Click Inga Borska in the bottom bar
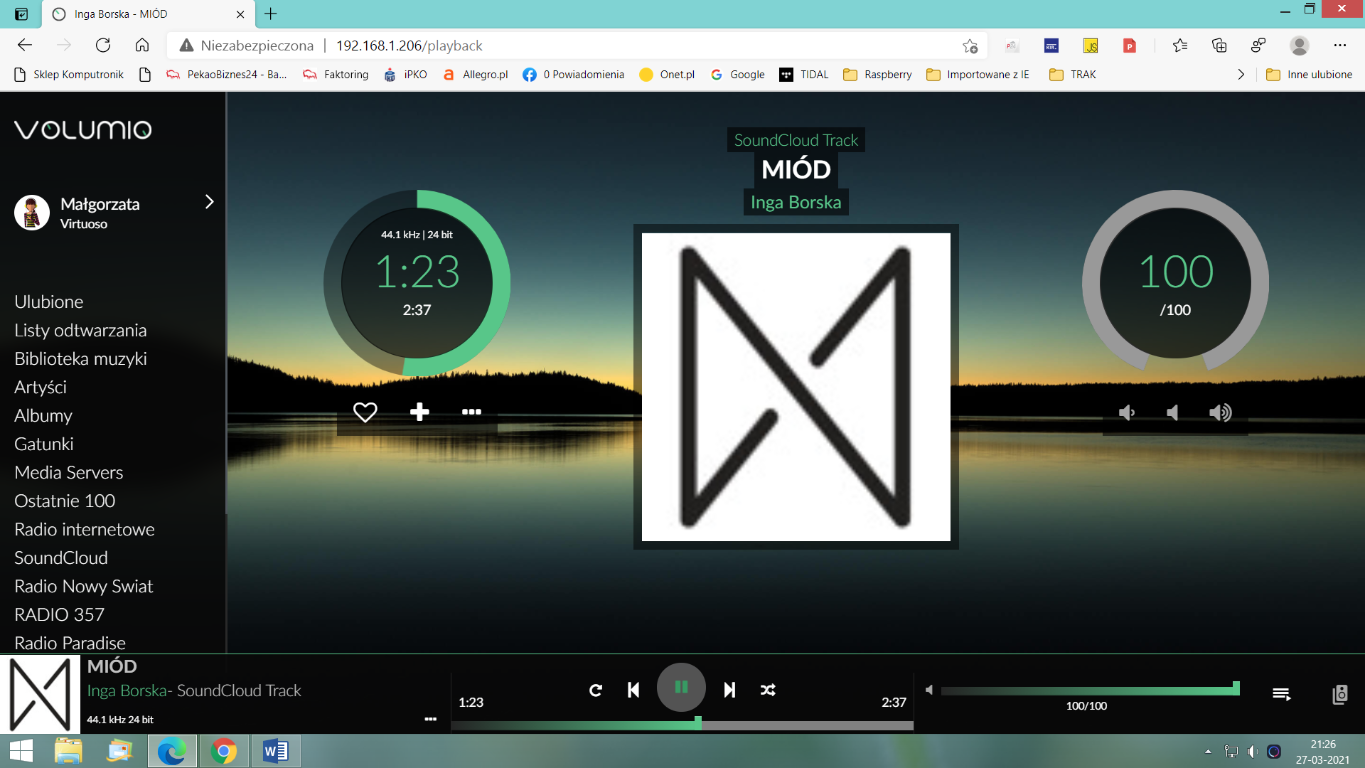1365x768 pixels. [x=127, y=690]
